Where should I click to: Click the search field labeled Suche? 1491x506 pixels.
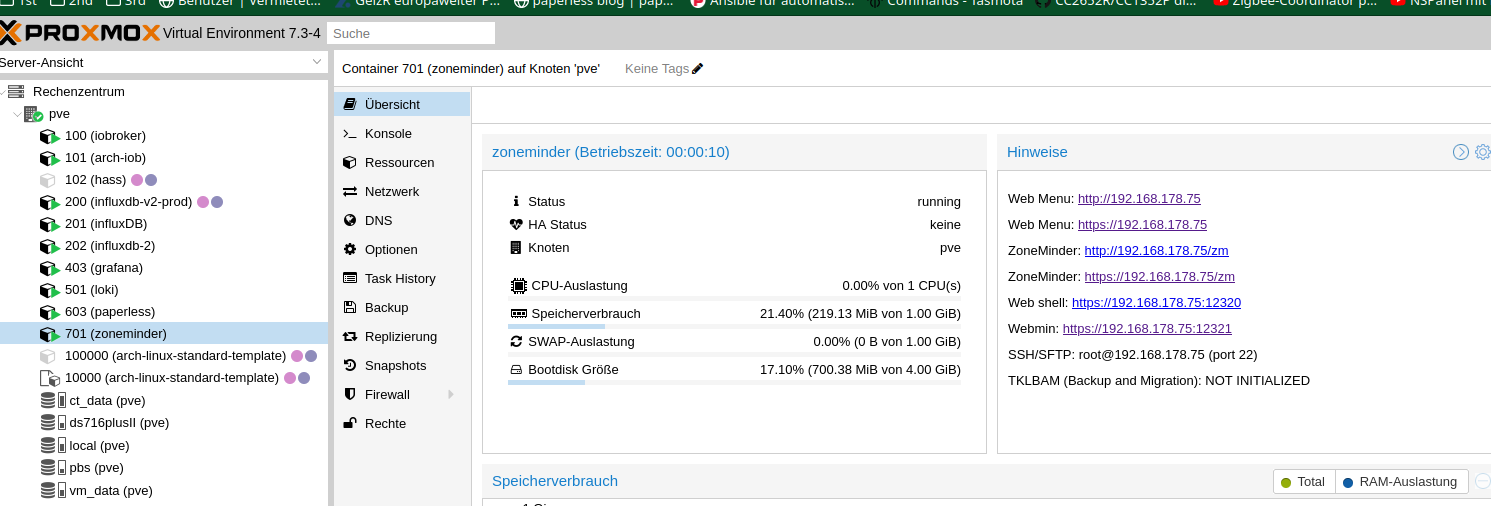point(411,33)
